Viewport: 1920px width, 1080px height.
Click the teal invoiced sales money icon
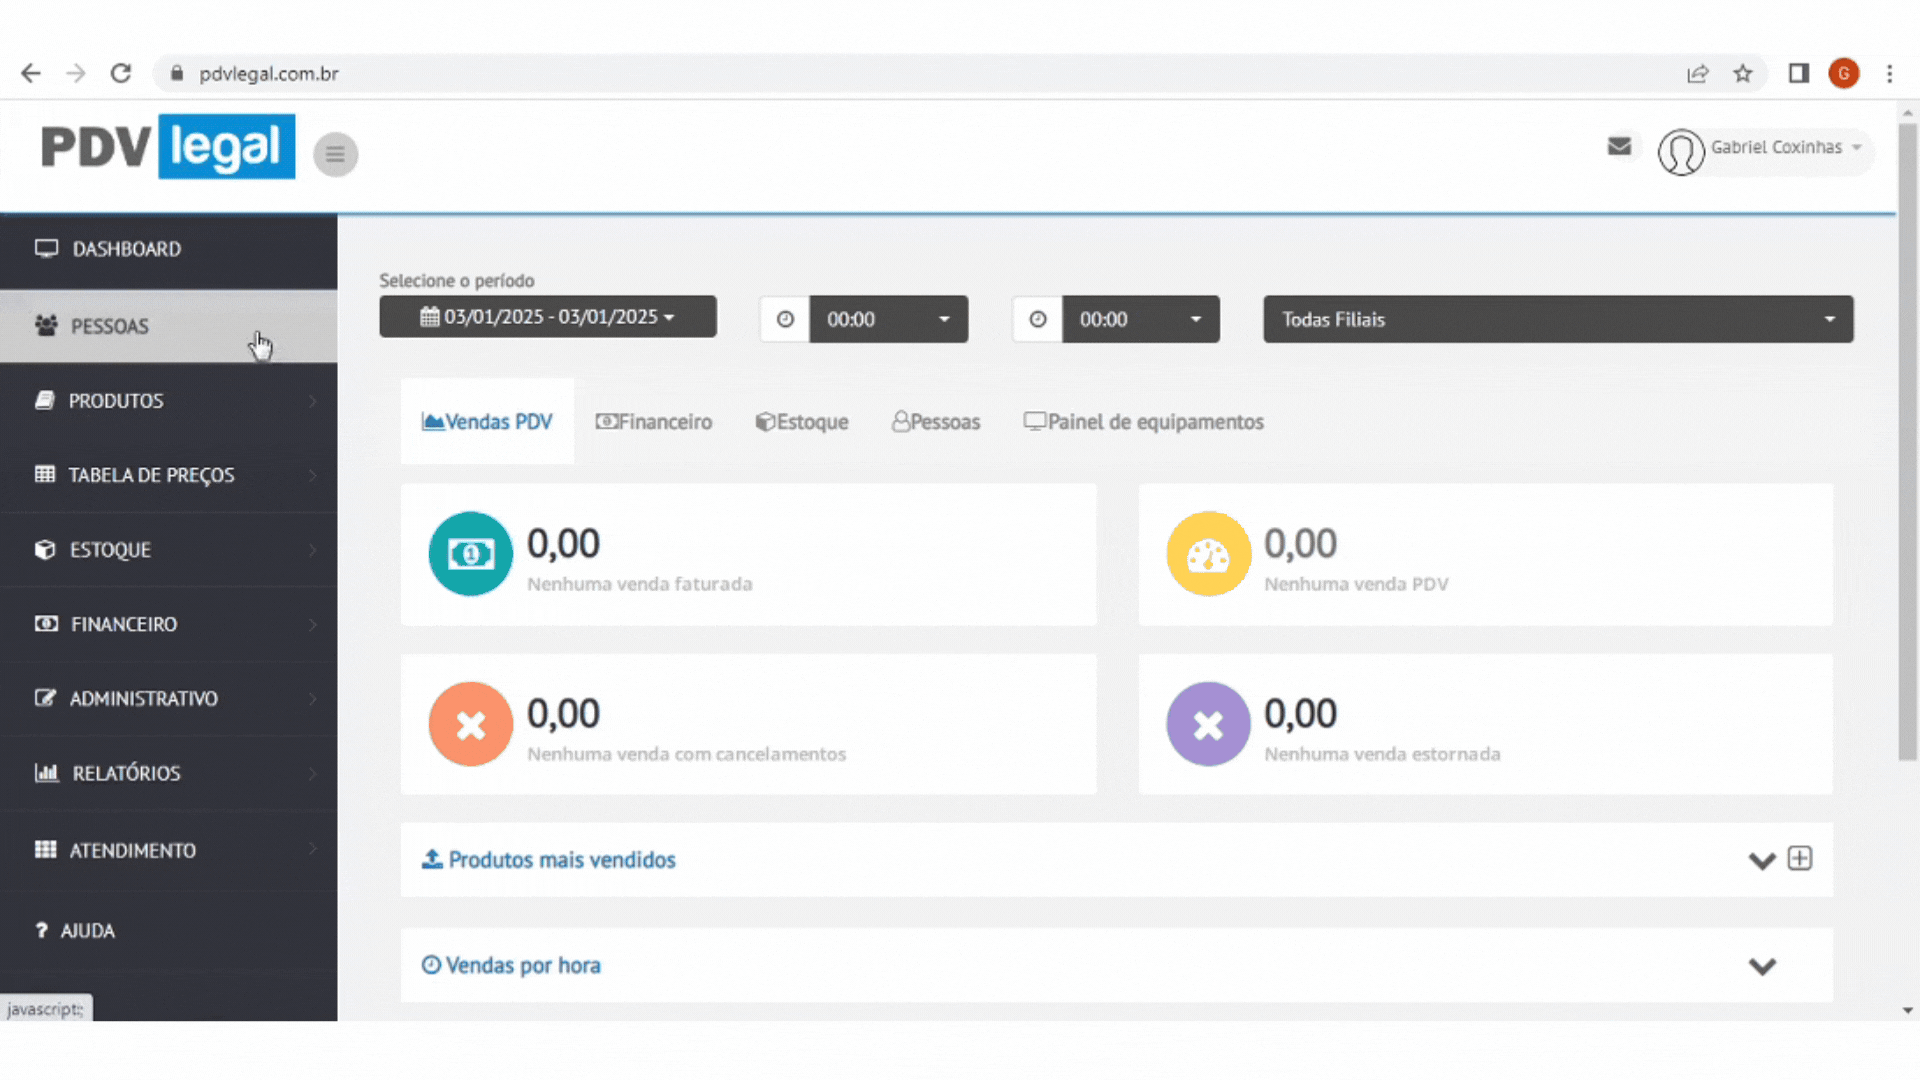[470, 554]
